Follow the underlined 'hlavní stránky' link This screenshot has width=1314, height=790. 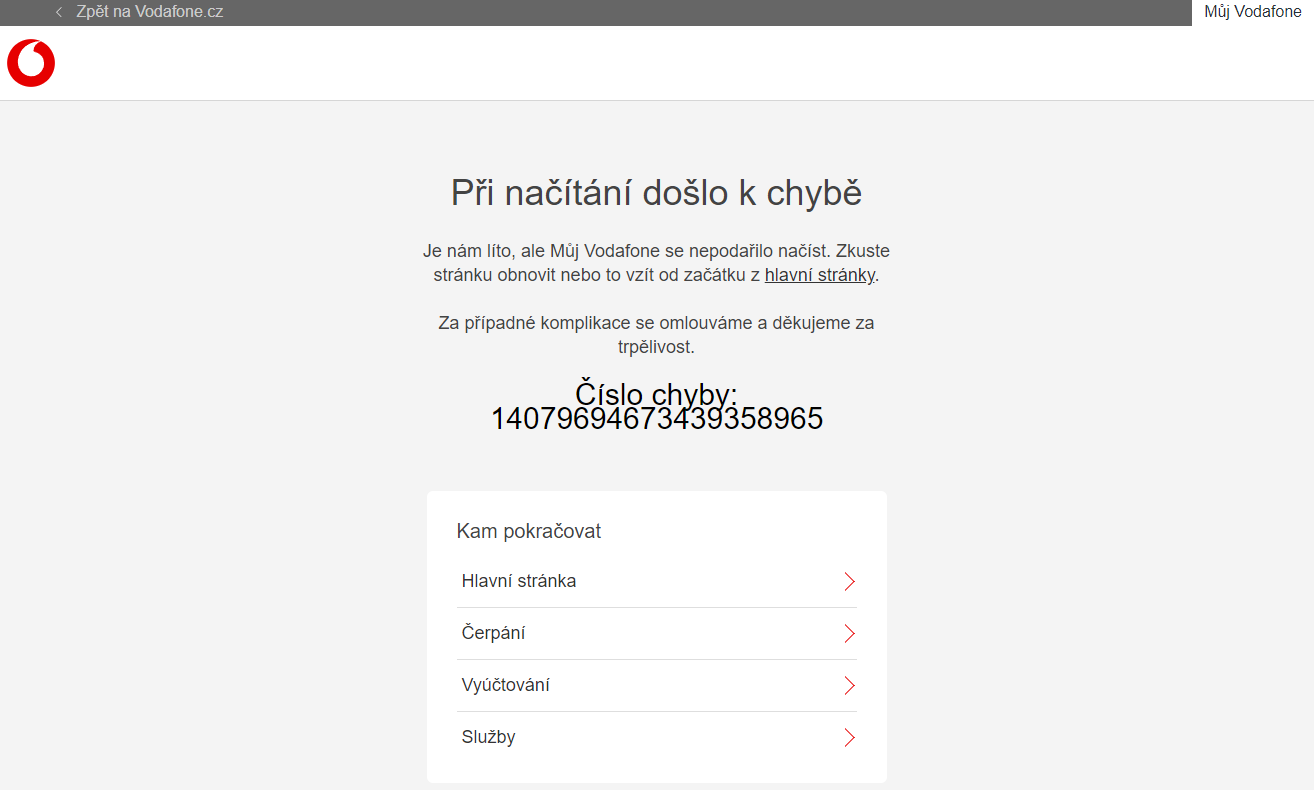(x=819, y=275)
